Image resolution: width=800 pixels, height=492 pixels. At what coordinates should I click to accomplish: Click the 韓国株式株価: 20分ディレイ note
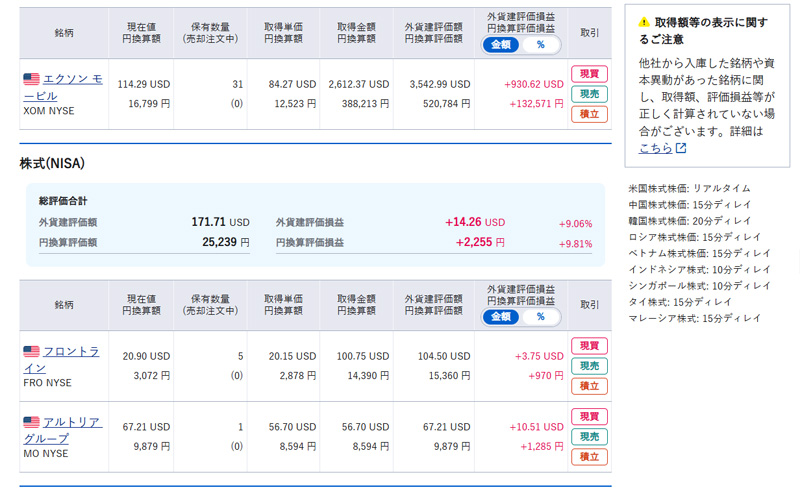coord(690,221)
